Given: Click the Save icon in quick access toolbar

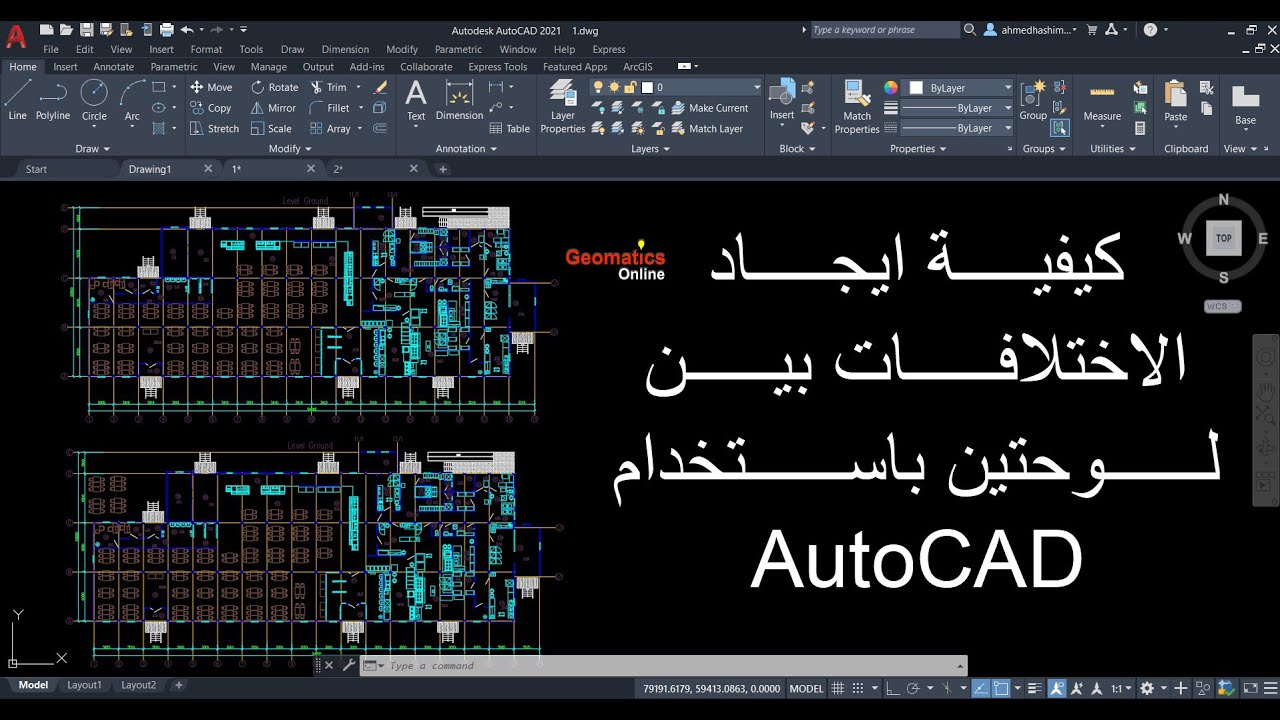Looking at the screenshot, I should click(86, 30).
